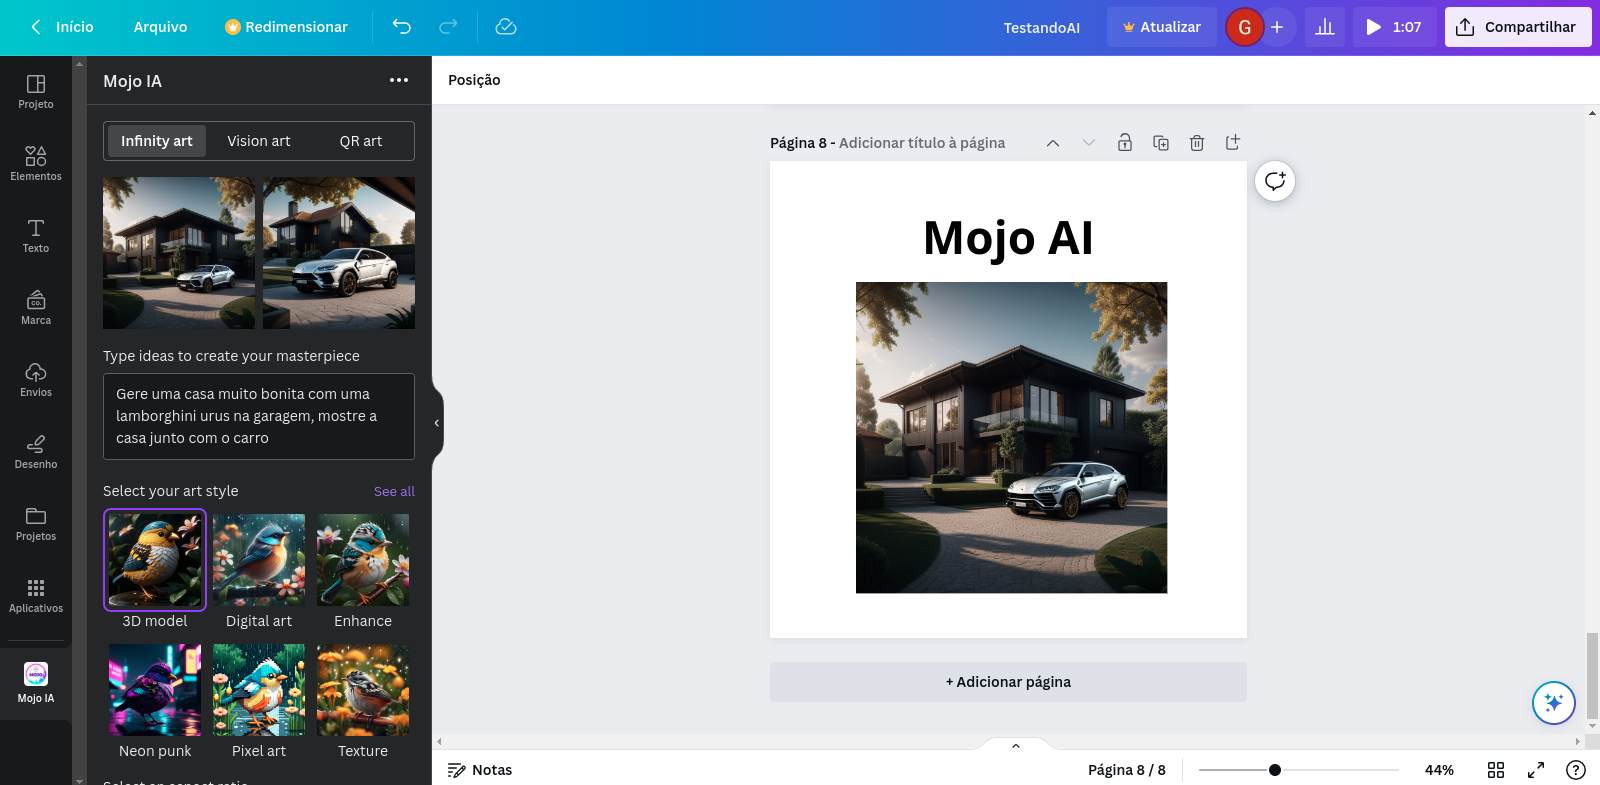This screenshot has width=1600, height=785.
Task: Select the house image on the canvas
Action: tap(1011, 438)
